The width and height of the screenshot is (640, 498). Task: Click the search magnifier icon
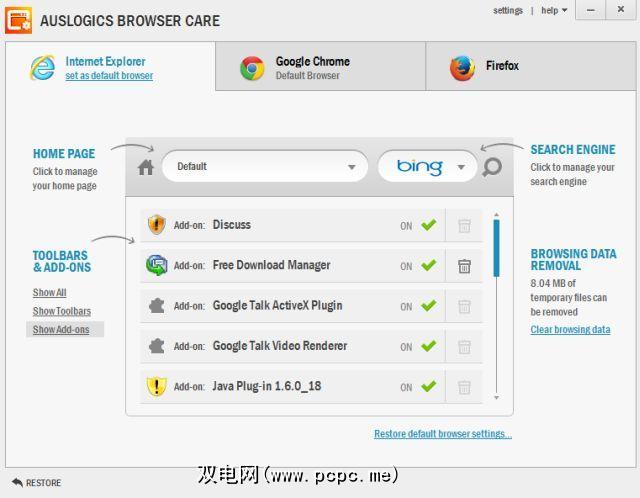pos(492,167)
